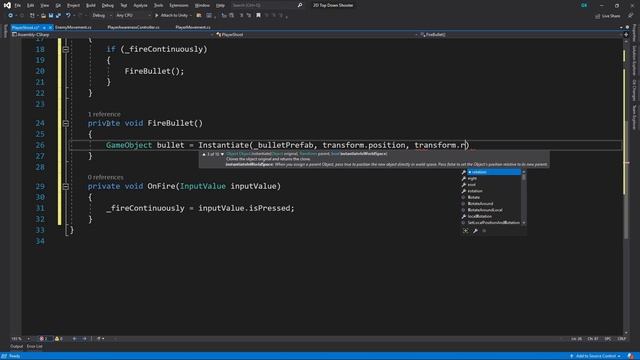
Task: Expand the Attach to Unity dropdown arrow
Action: (191, 16)
